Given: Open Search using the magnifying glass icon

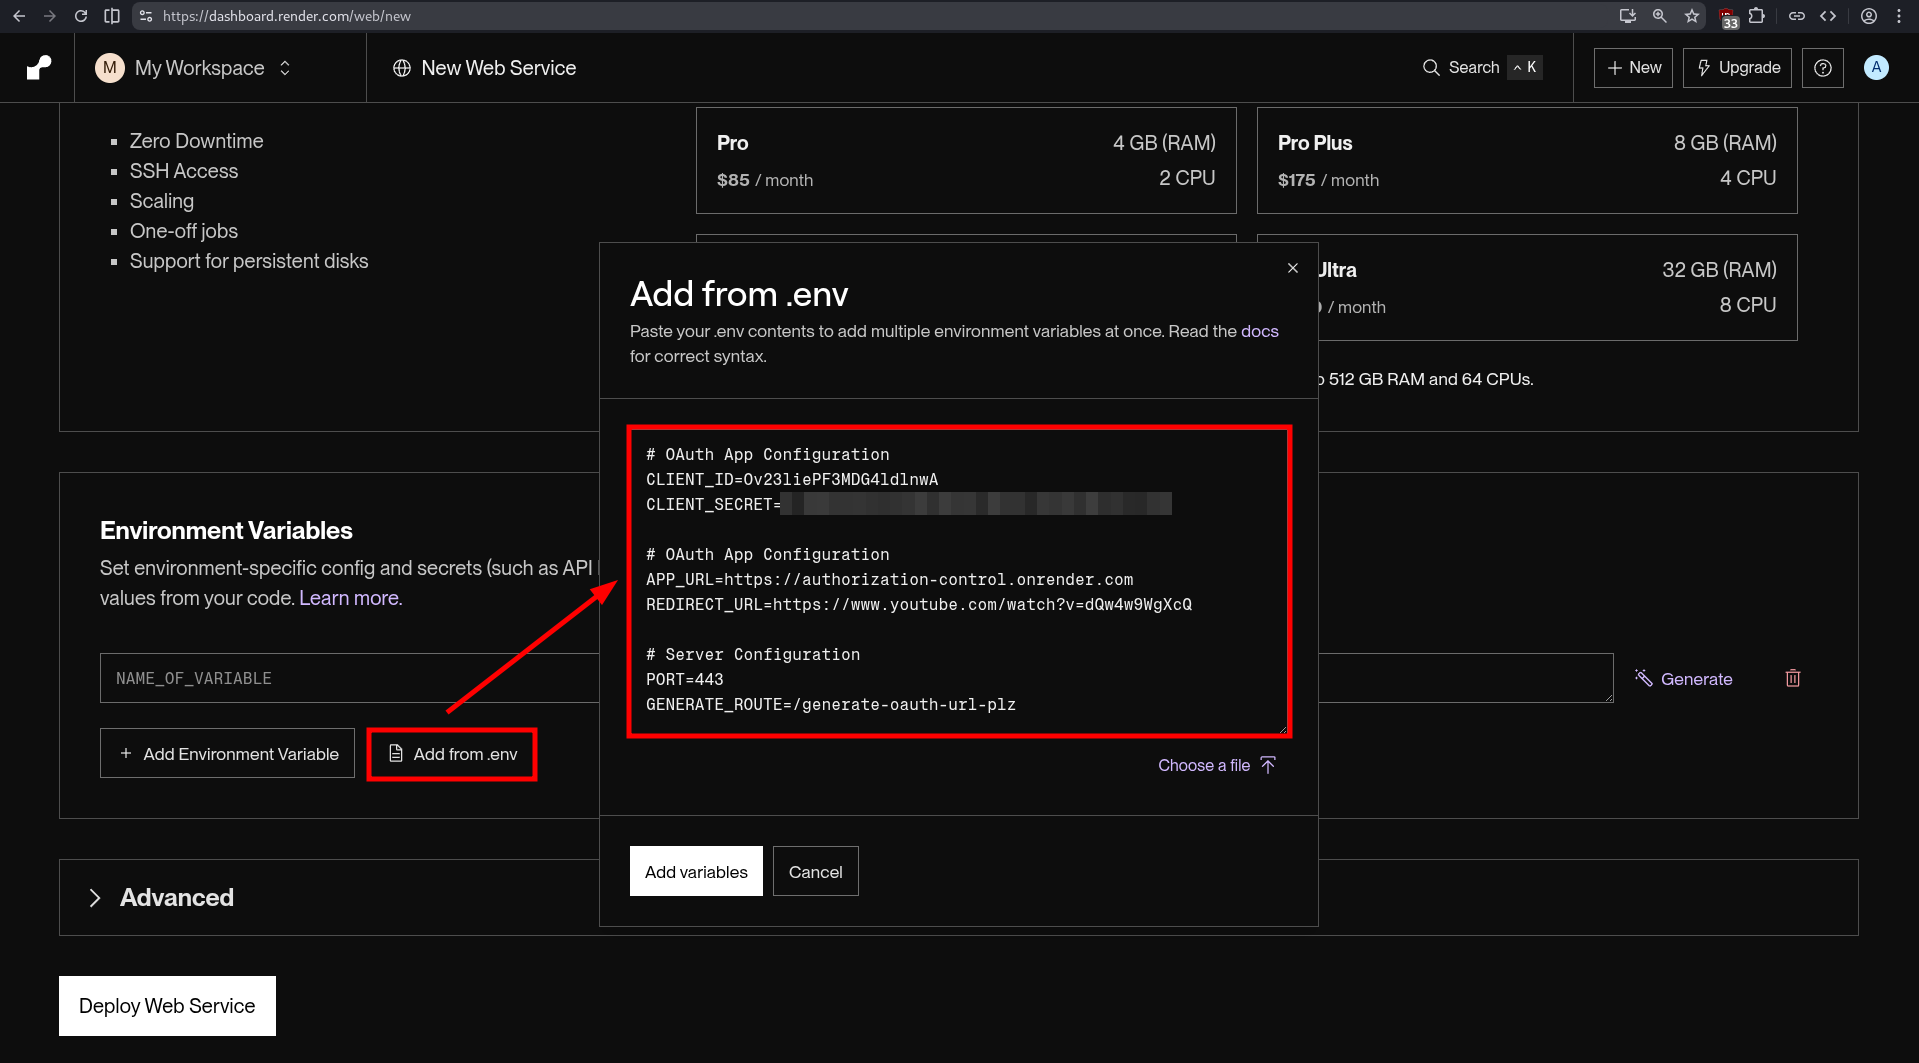Looking at the screenshot, I should click(1430, 67).
